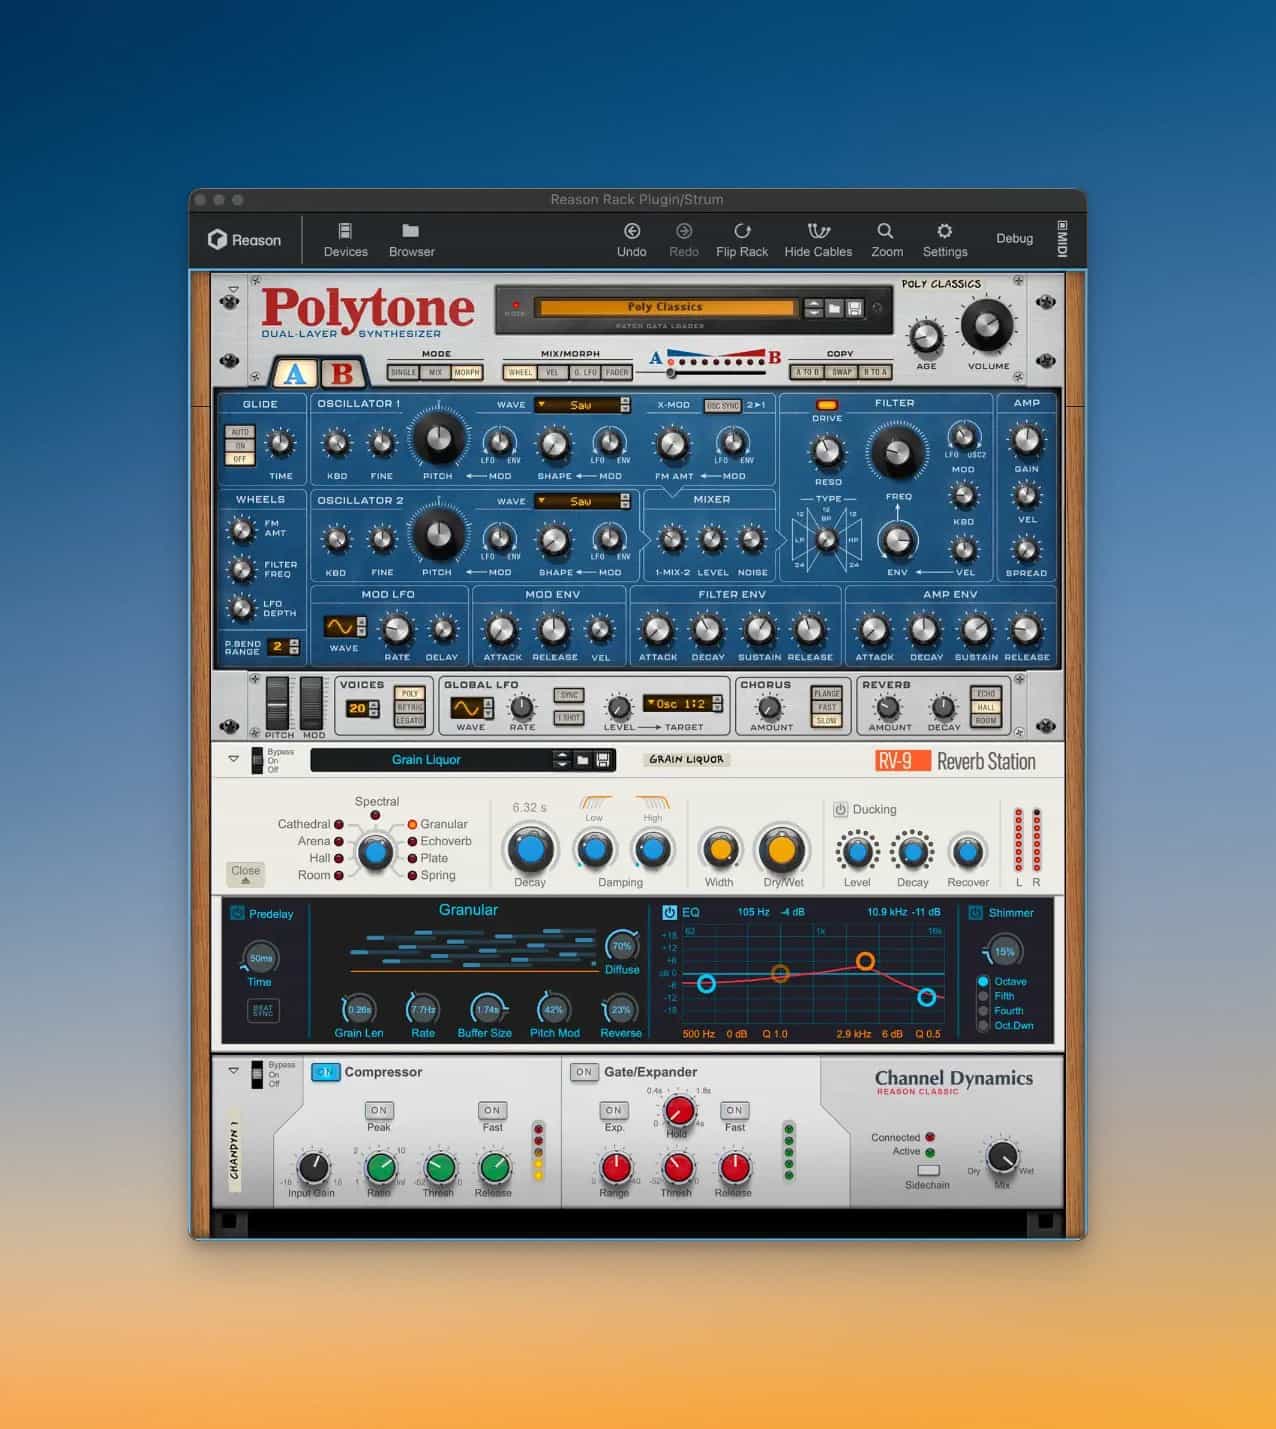The height and width of the screenshot is (1429, 1276).
Task: Open Settings gear in Reason toolbar
Action: tap(945, 240)
